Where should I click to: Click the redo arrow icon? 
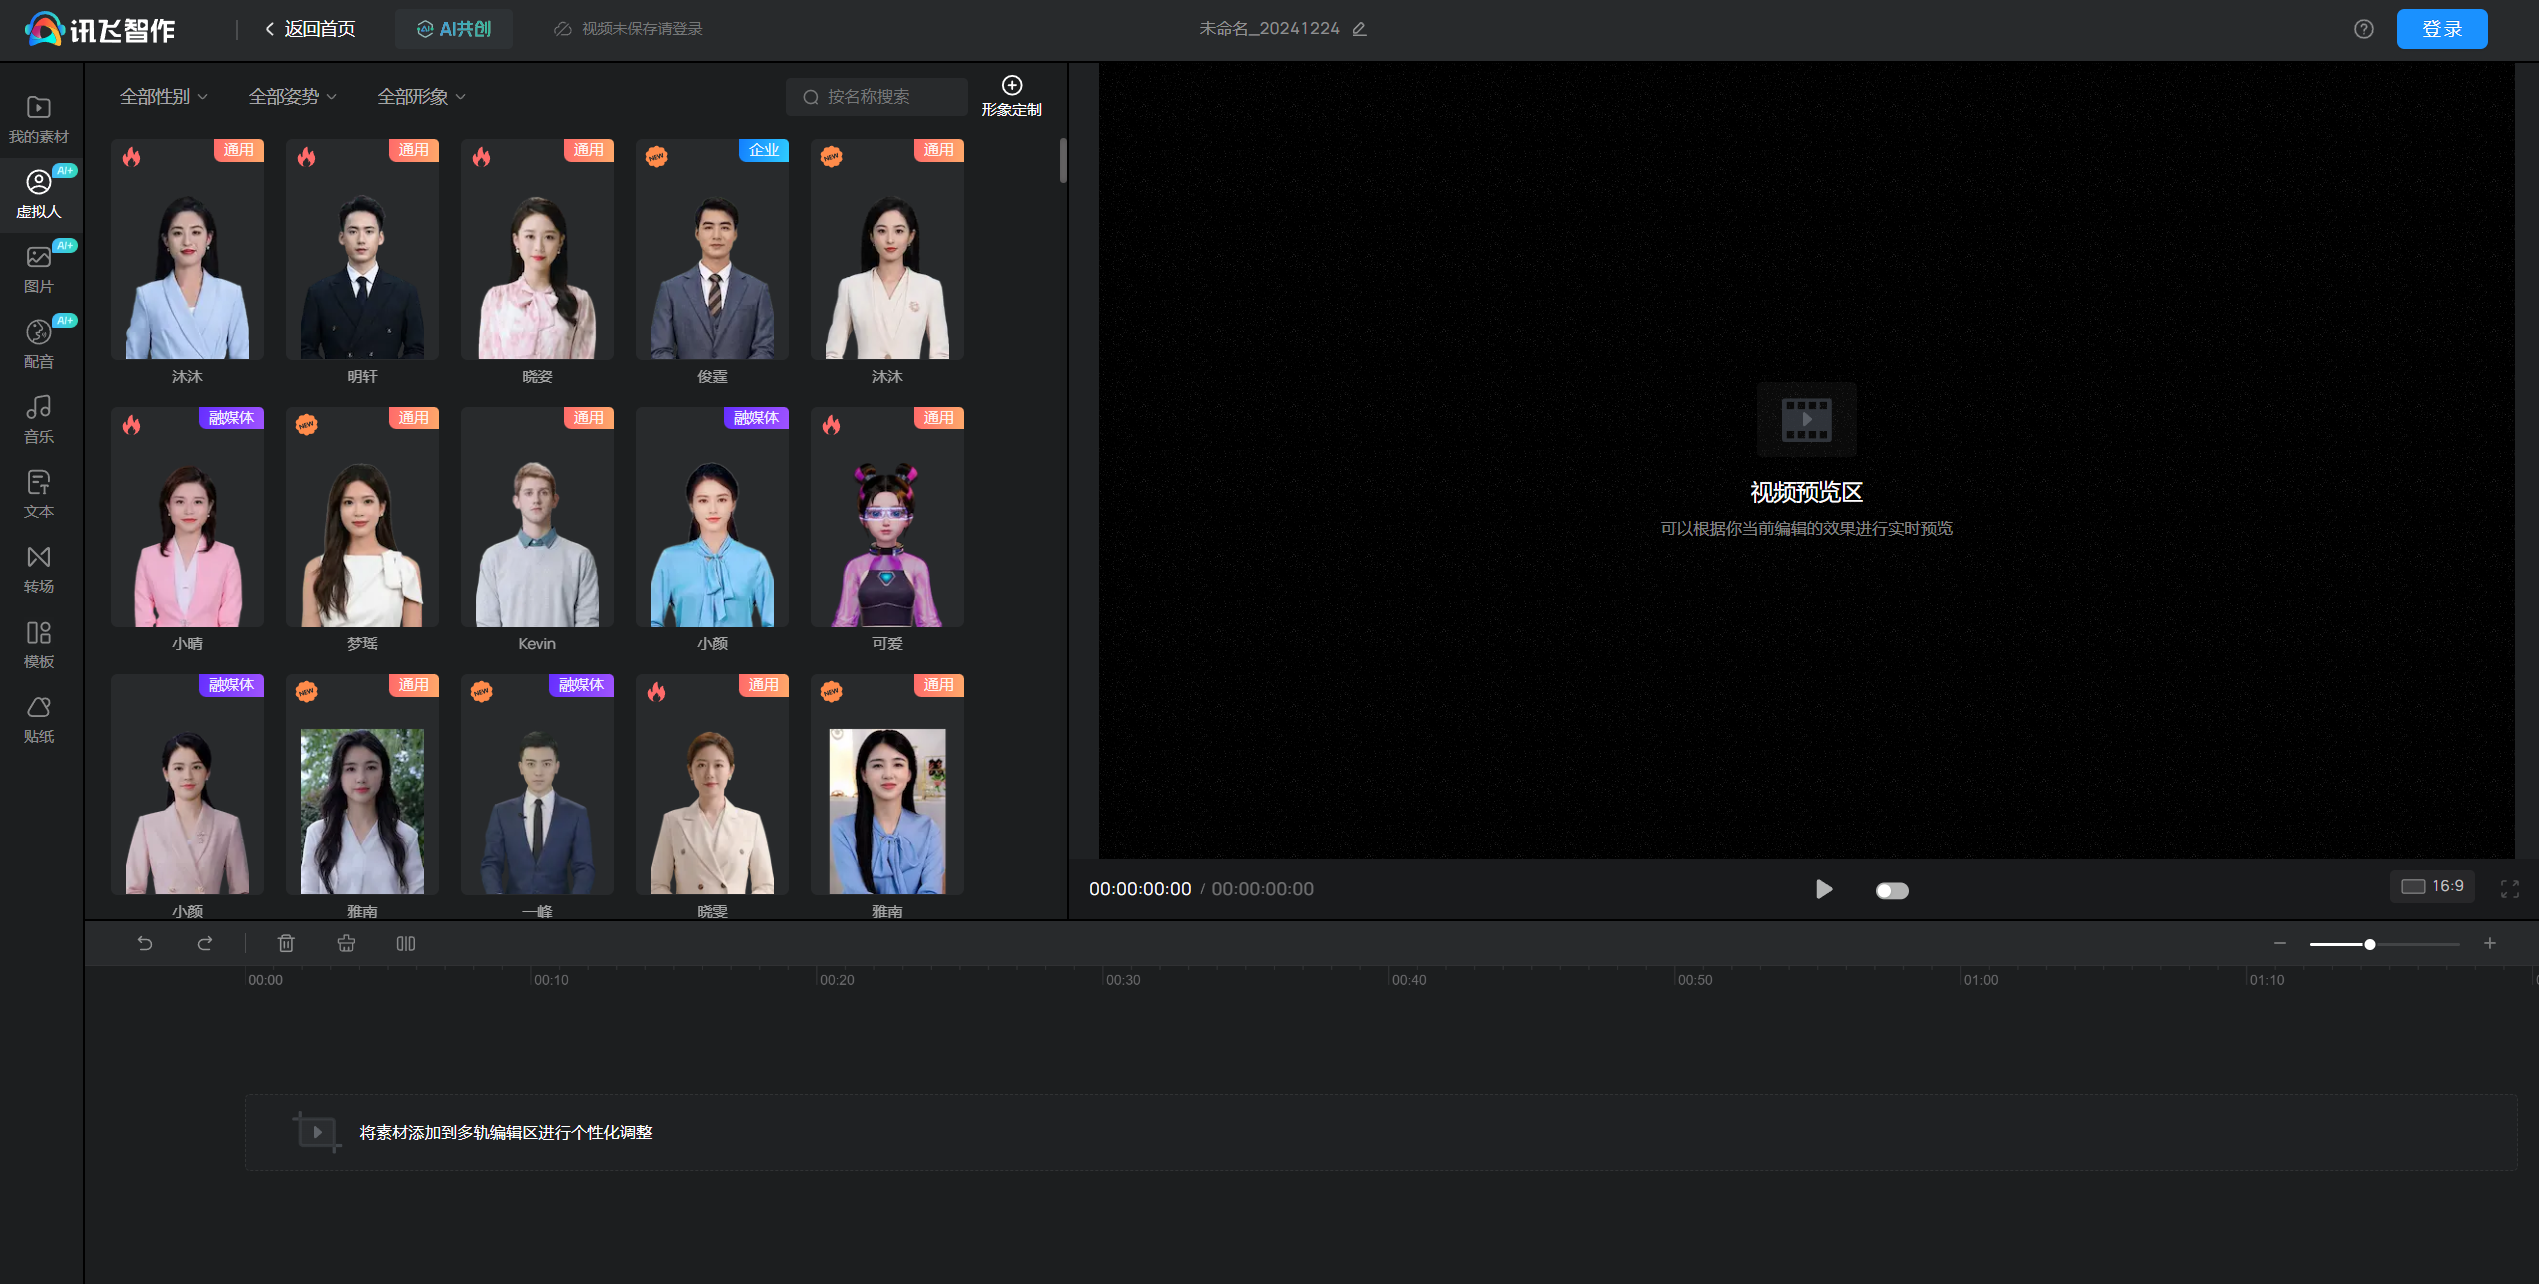tap(205, 943)
